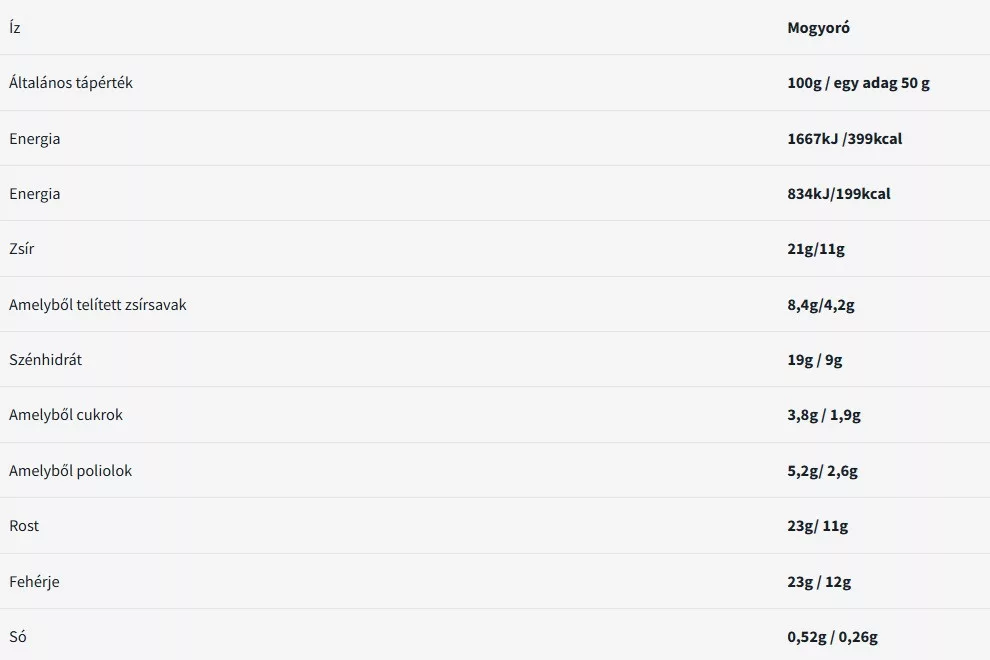Image resolution: width=990 pixels, height=660 pixels.
Task: Select the 8,4g/4,2g value
Action: point(821,305)
